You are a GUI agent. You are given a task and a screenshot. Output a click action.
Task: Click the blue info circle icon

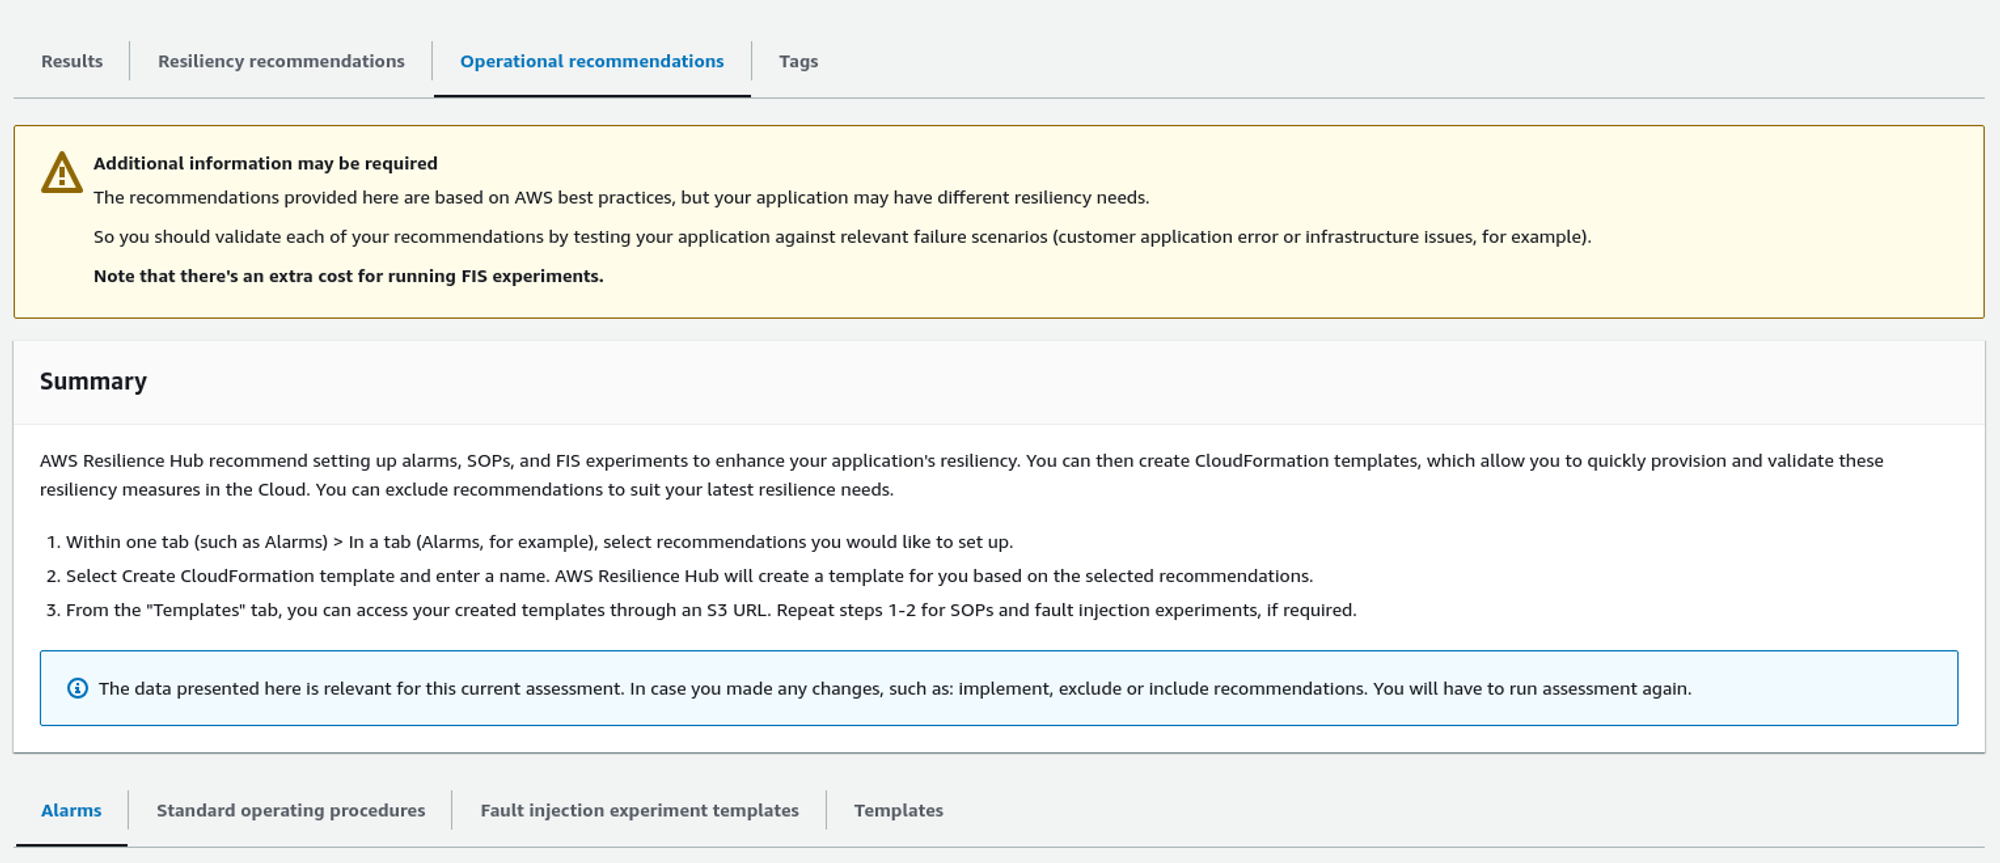(77, 688)
